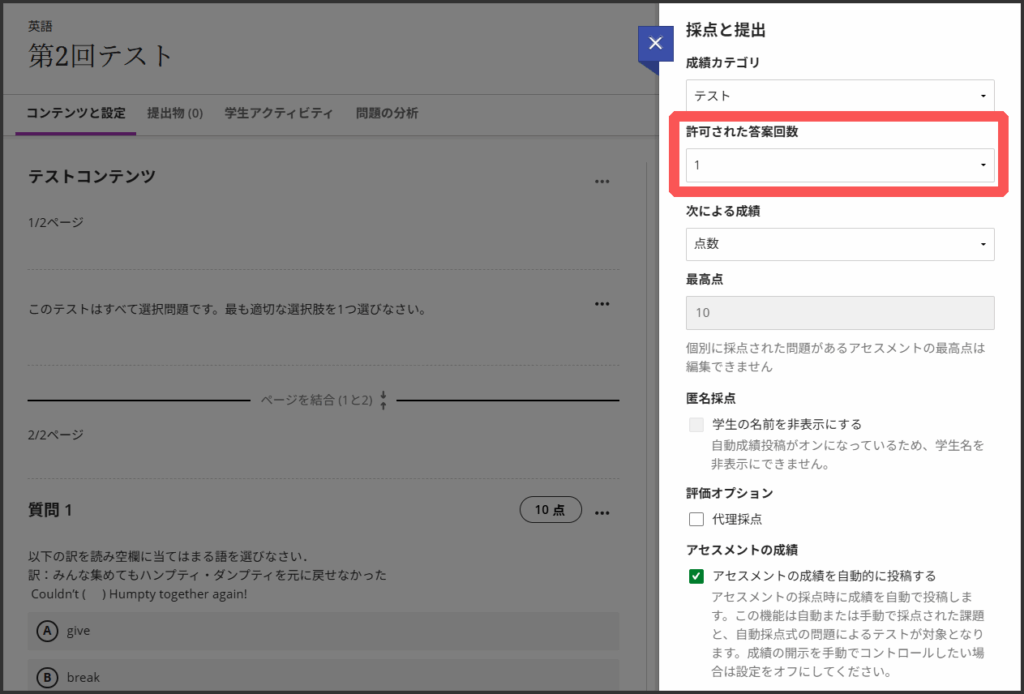This screenshot has height=694, width=1024.
Task: Open the 次による成績 dropdown showing 点数
Action: 840,244
